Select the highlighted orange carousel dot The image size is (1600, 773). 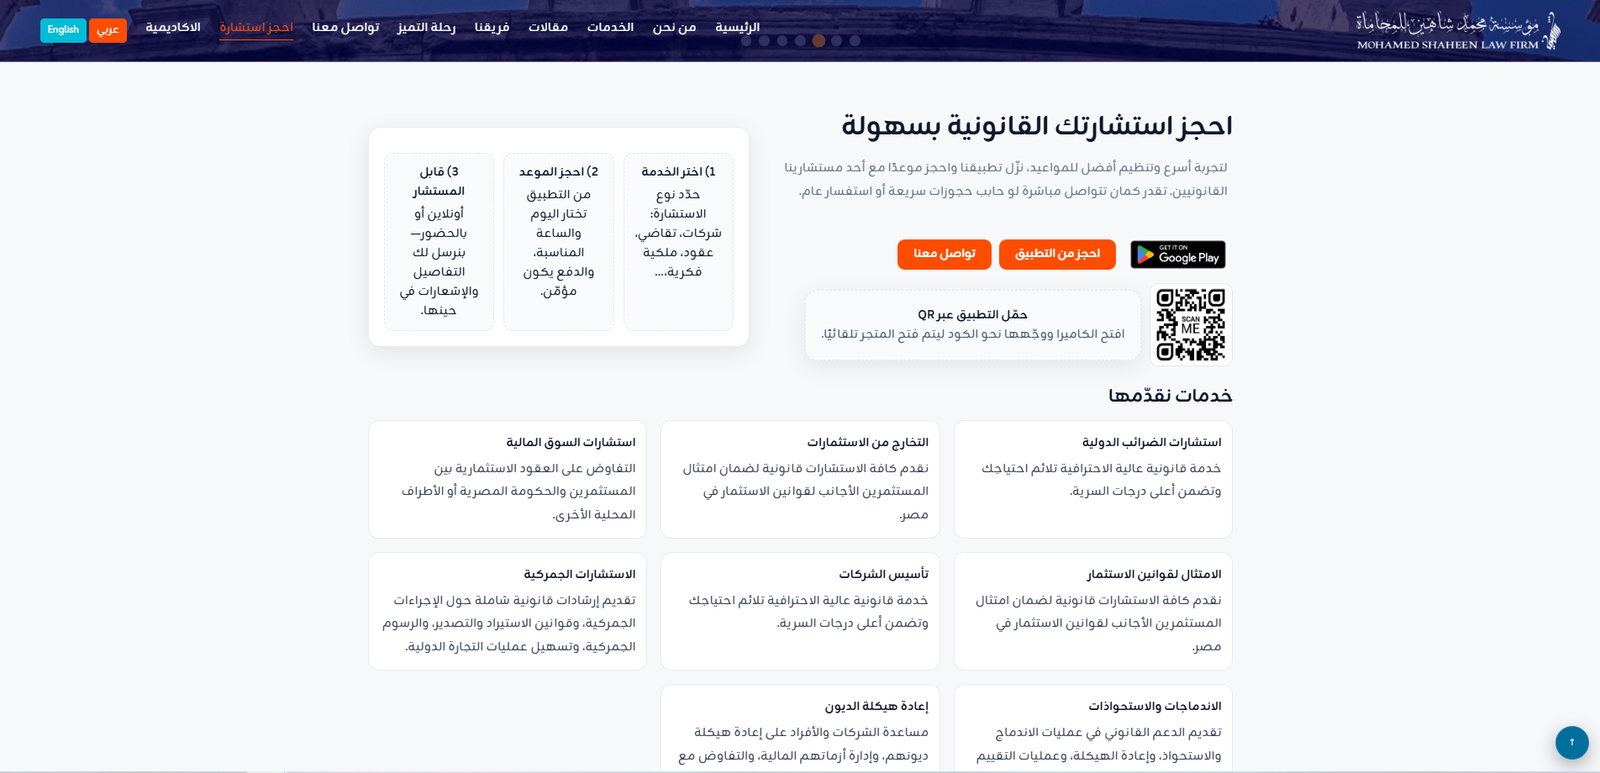819,41
